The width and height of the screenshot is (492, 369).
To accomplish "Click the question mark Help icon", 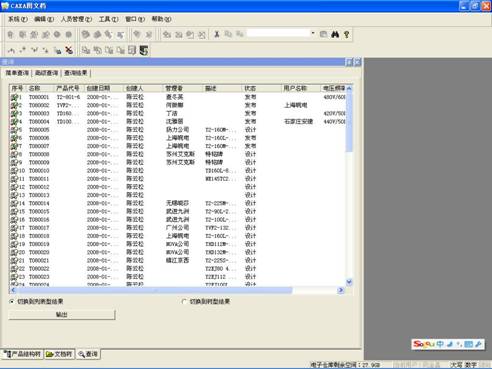I will coord(347,34).
